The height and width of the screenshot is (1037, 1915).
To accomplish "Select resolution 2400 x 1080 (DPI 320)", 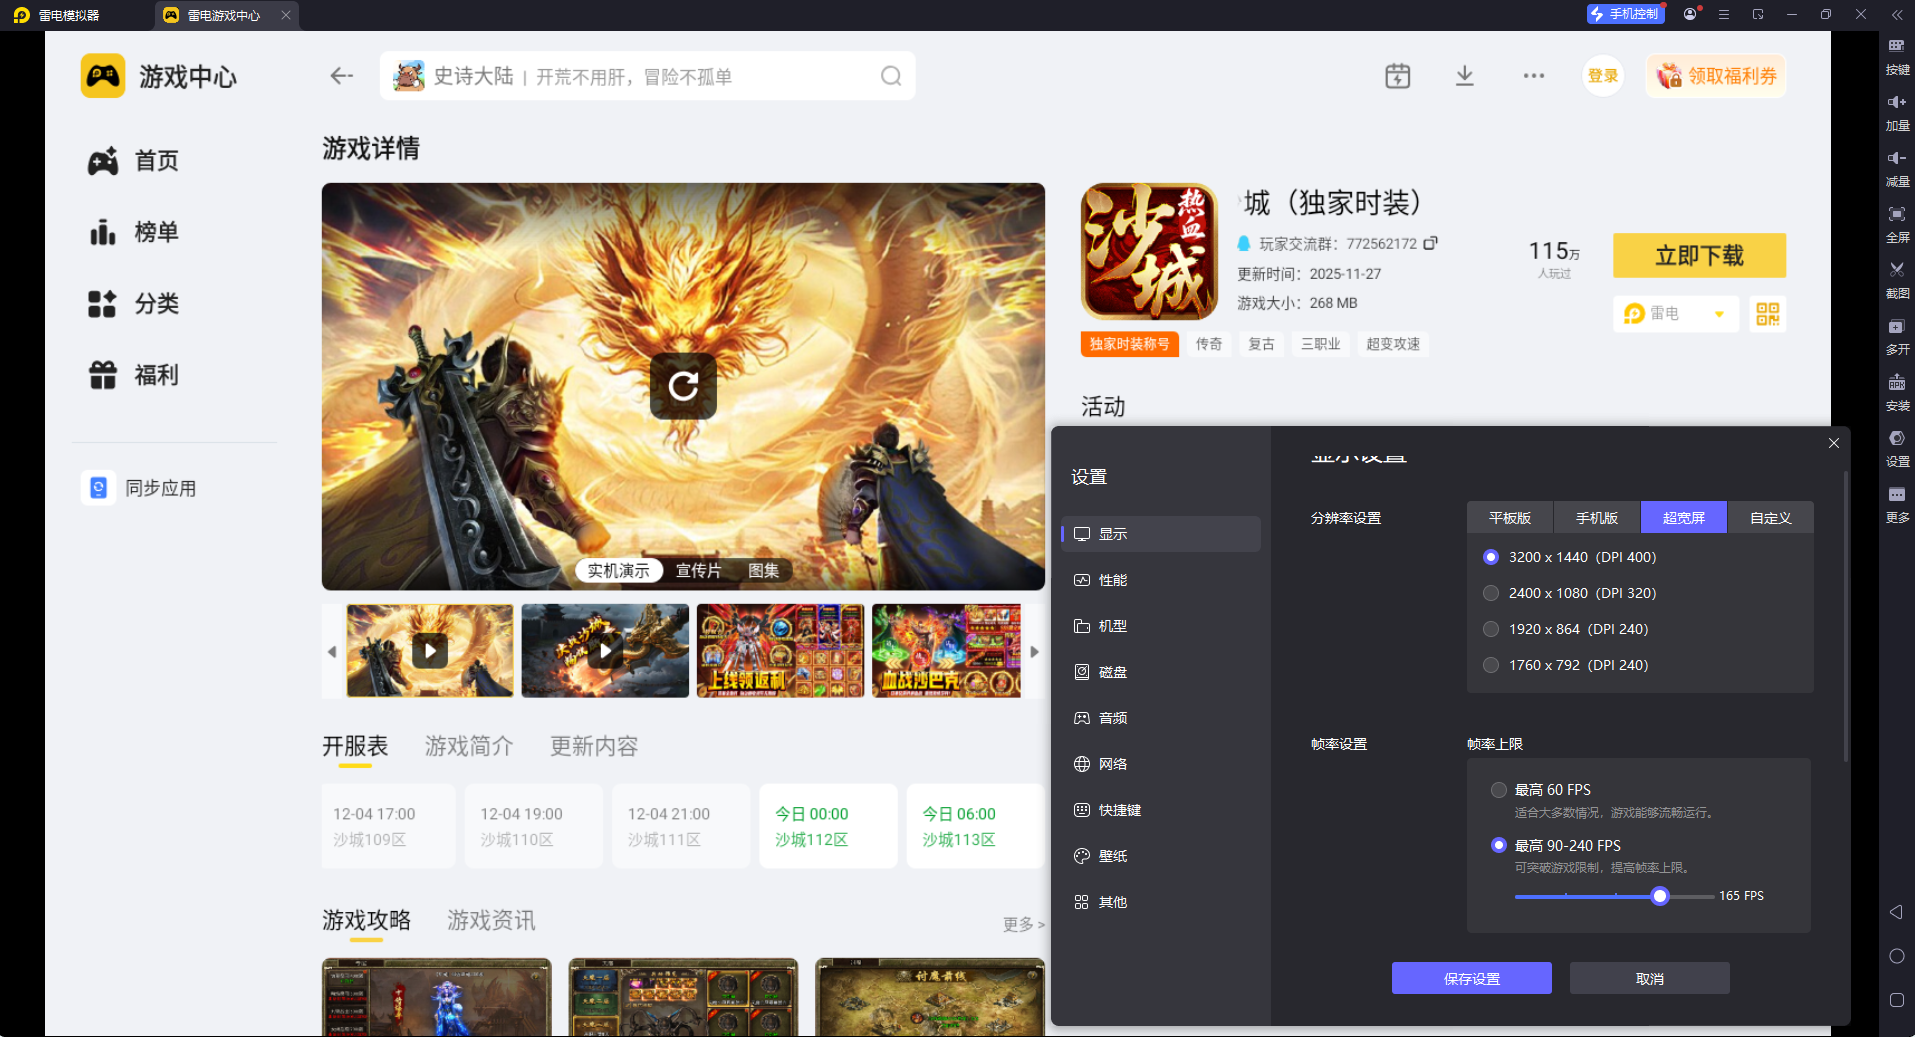I will tap(1491, 592).
